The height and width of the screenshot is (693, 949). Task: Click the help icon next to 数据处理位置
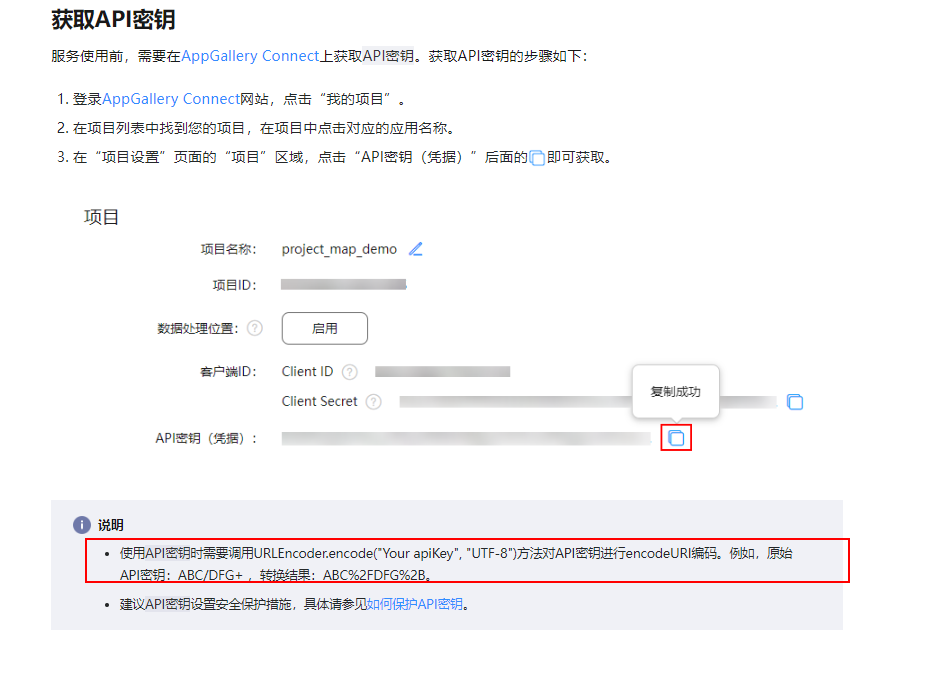(x=255, y=328)
